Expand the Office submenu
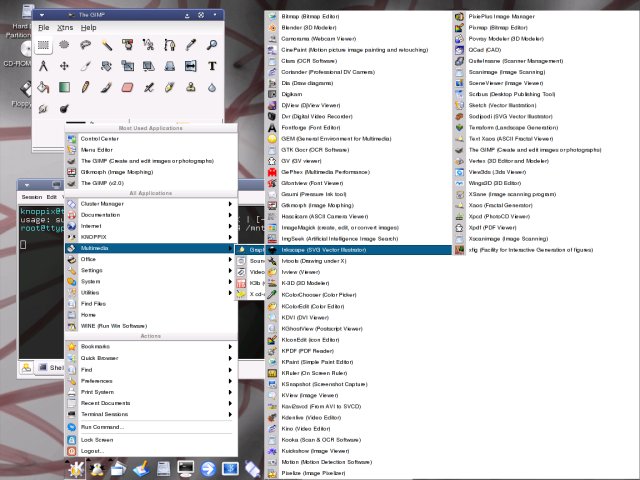 [151, 259]
